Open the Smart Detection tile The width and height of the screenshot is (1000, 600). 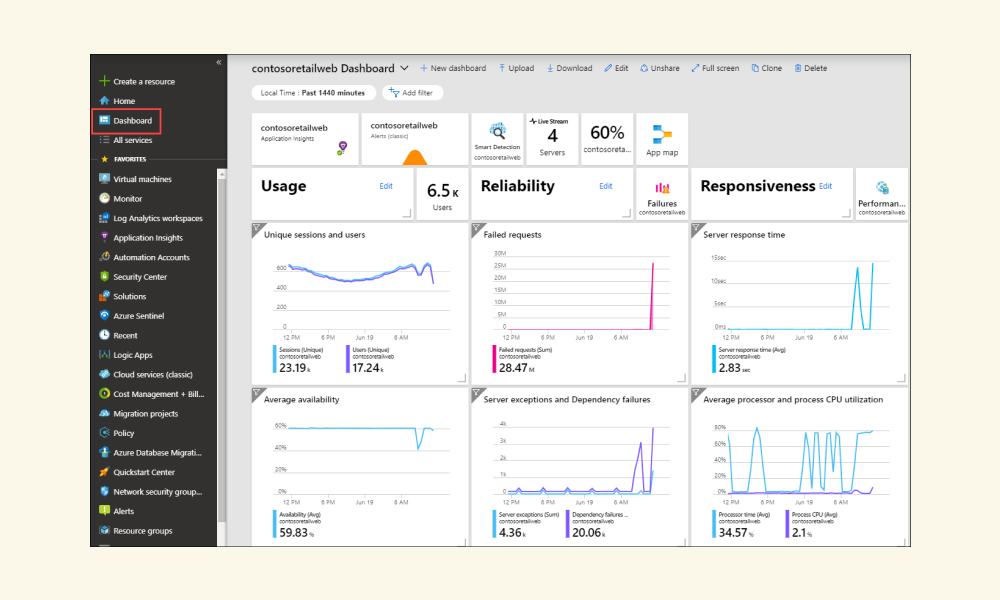click(497, 139)
